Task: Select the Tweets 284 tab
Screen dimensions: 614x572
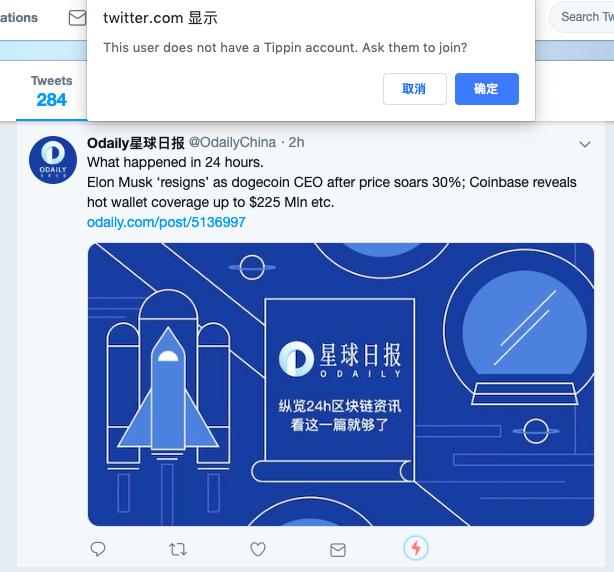Action: click(52, 91)
